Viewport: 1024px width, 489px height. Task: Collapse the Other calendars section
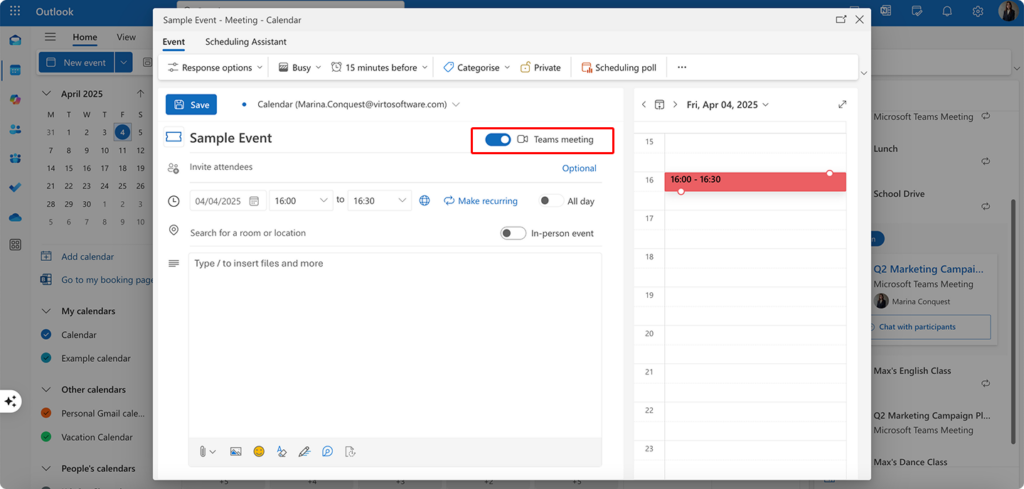click(x=46, y=389)
